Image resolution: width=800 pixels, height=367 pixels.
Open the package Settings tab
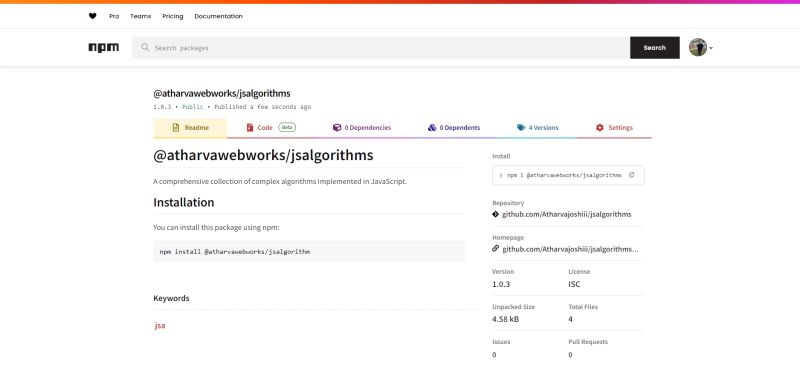click(x=614, y=128)
